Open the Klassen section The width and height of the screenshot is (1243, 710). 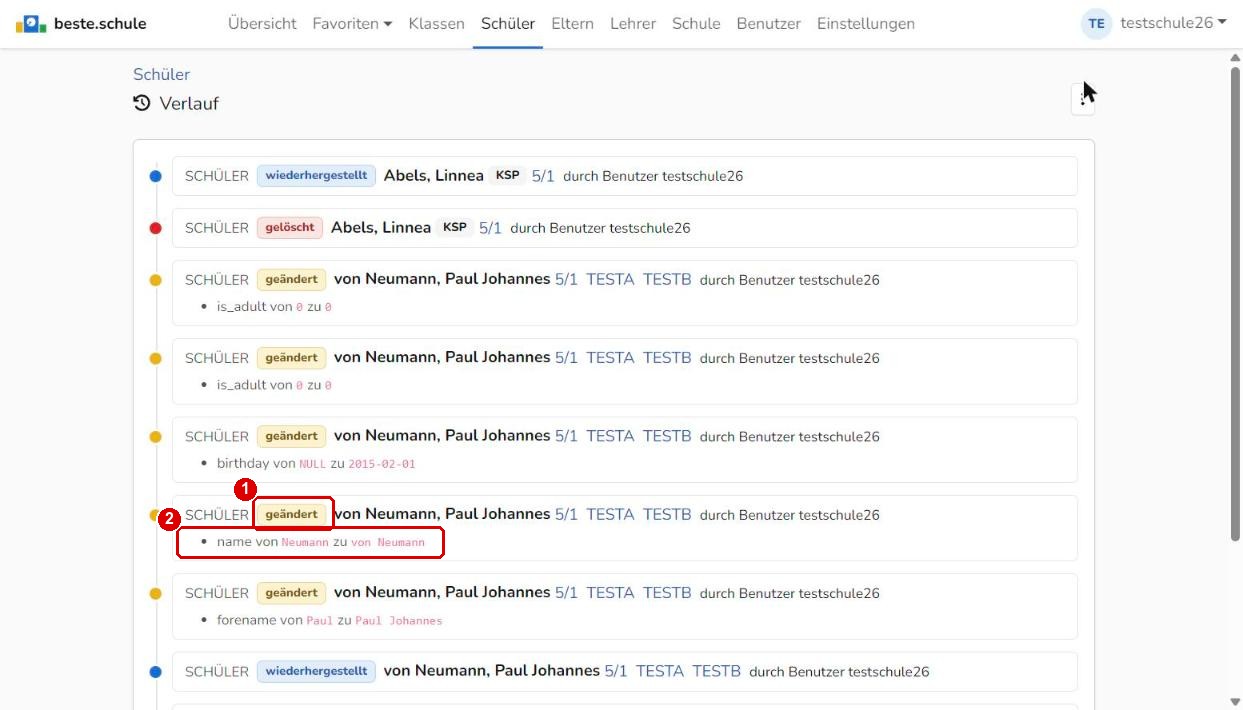[436, 23]
